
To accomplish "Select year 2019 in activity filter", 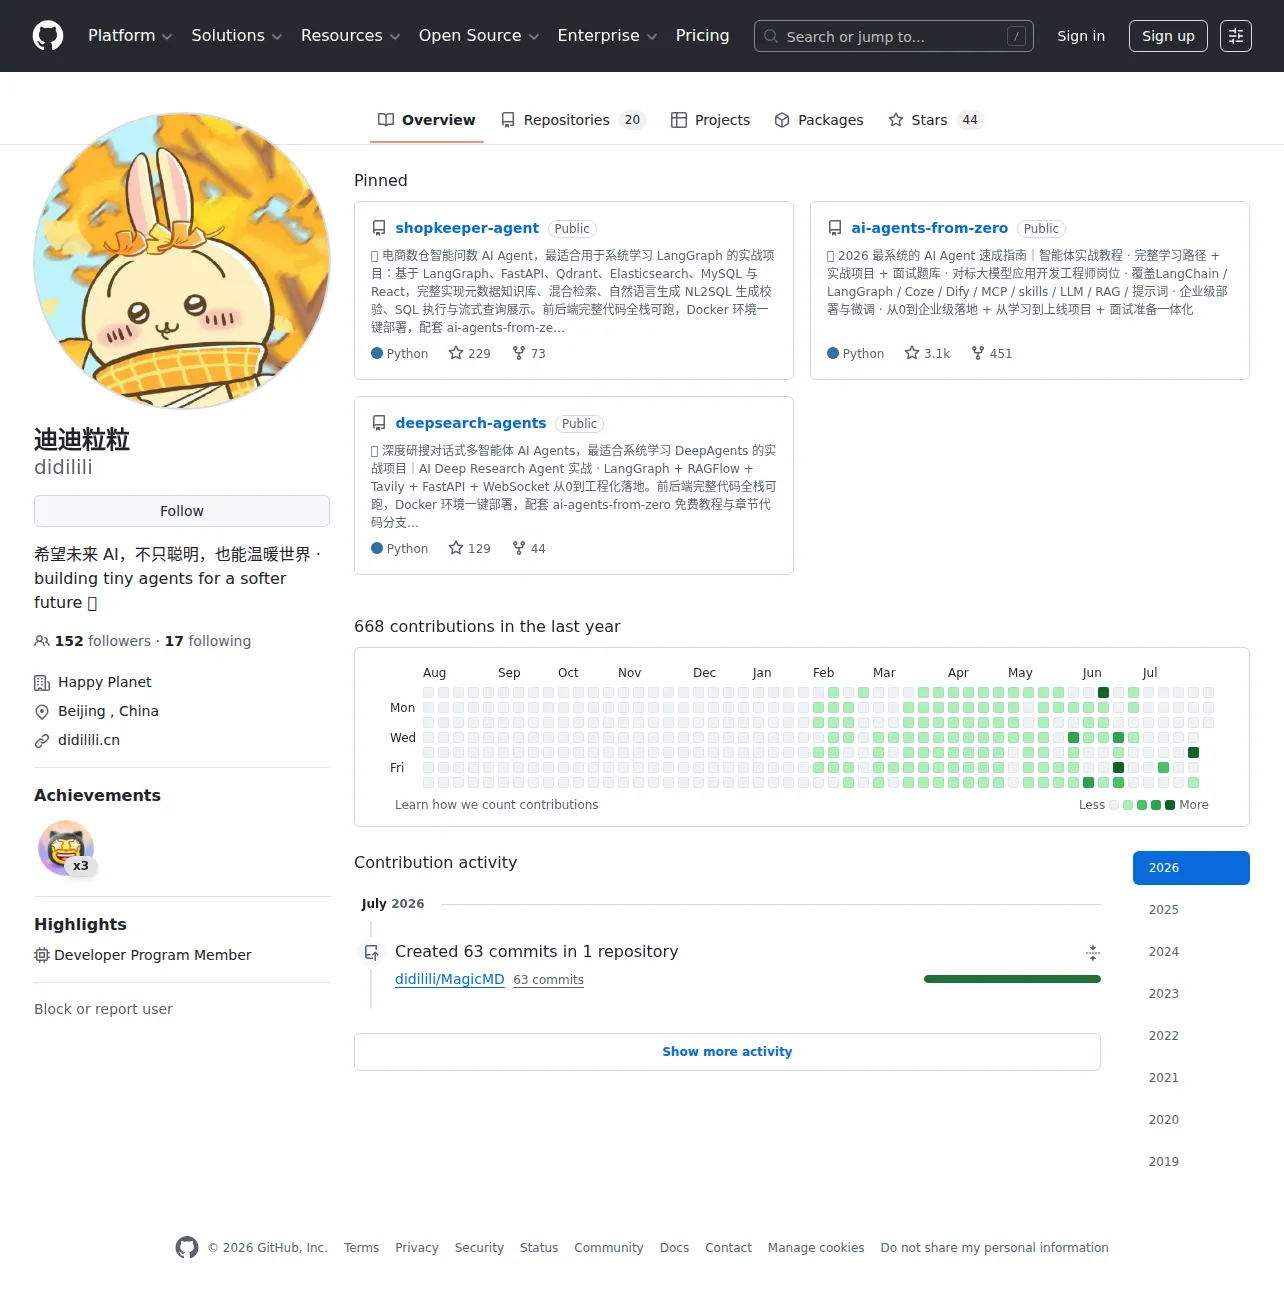I will 1191,1162.
